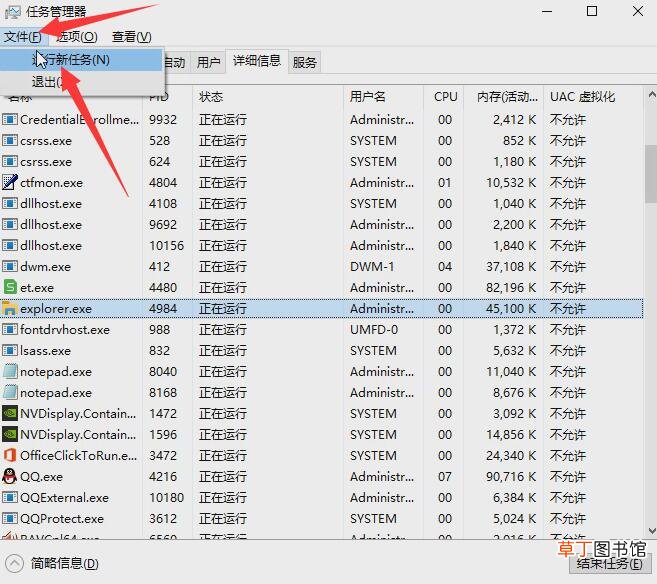Click the fontdrvhost.exe process icon
657x584 pixels.
[10, 330]
